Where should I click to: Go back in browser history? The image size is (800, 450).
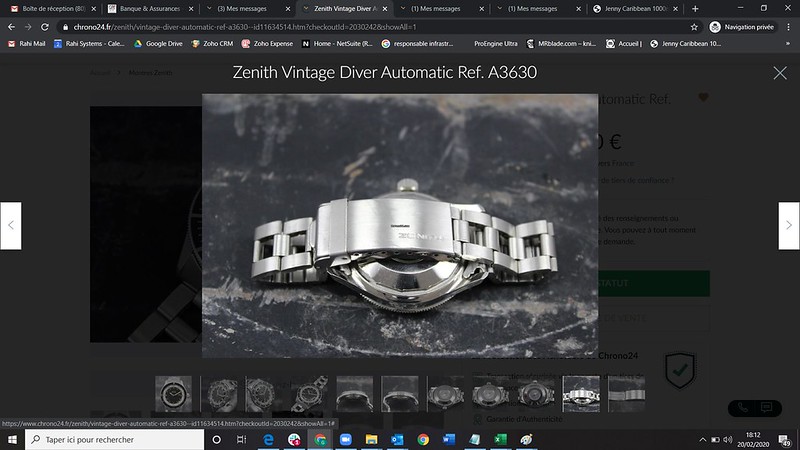tap(11, 27)
